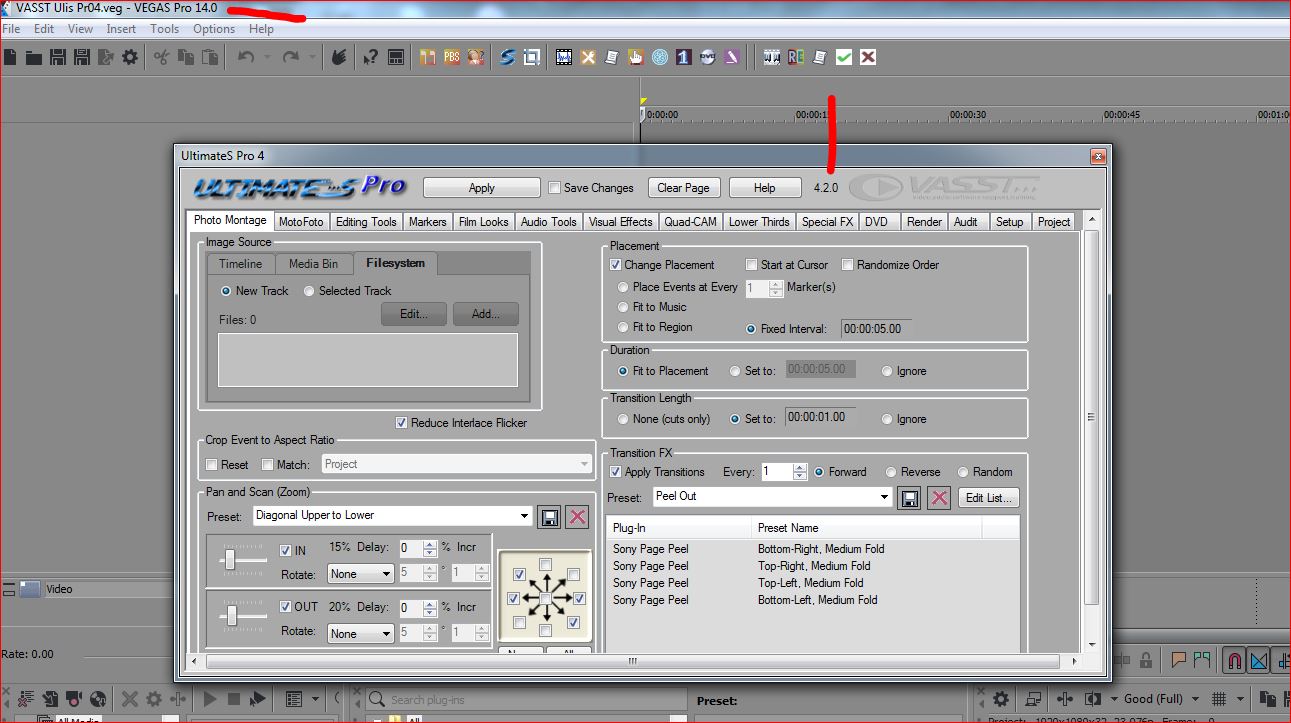
Task: Click the Copy icon in the toolbar
Action: pyautogui.click(x=186, y=57)
